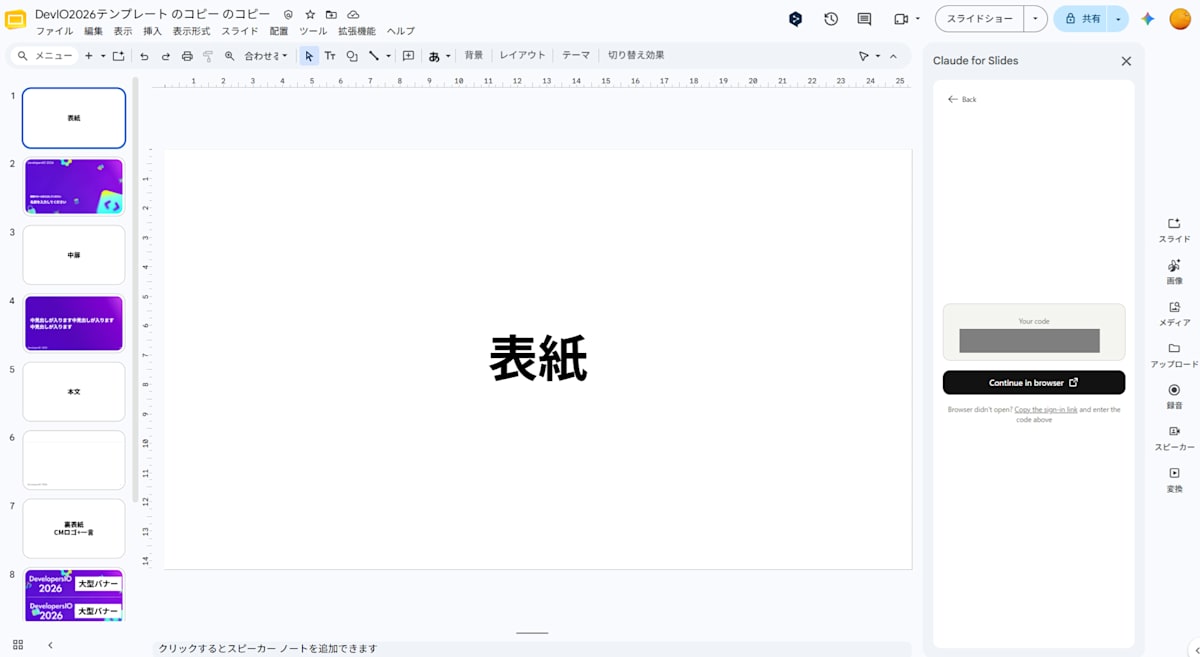This screenshot has height=657, width=1200.
Task: Insert a text box
Action: click(330, 56)
